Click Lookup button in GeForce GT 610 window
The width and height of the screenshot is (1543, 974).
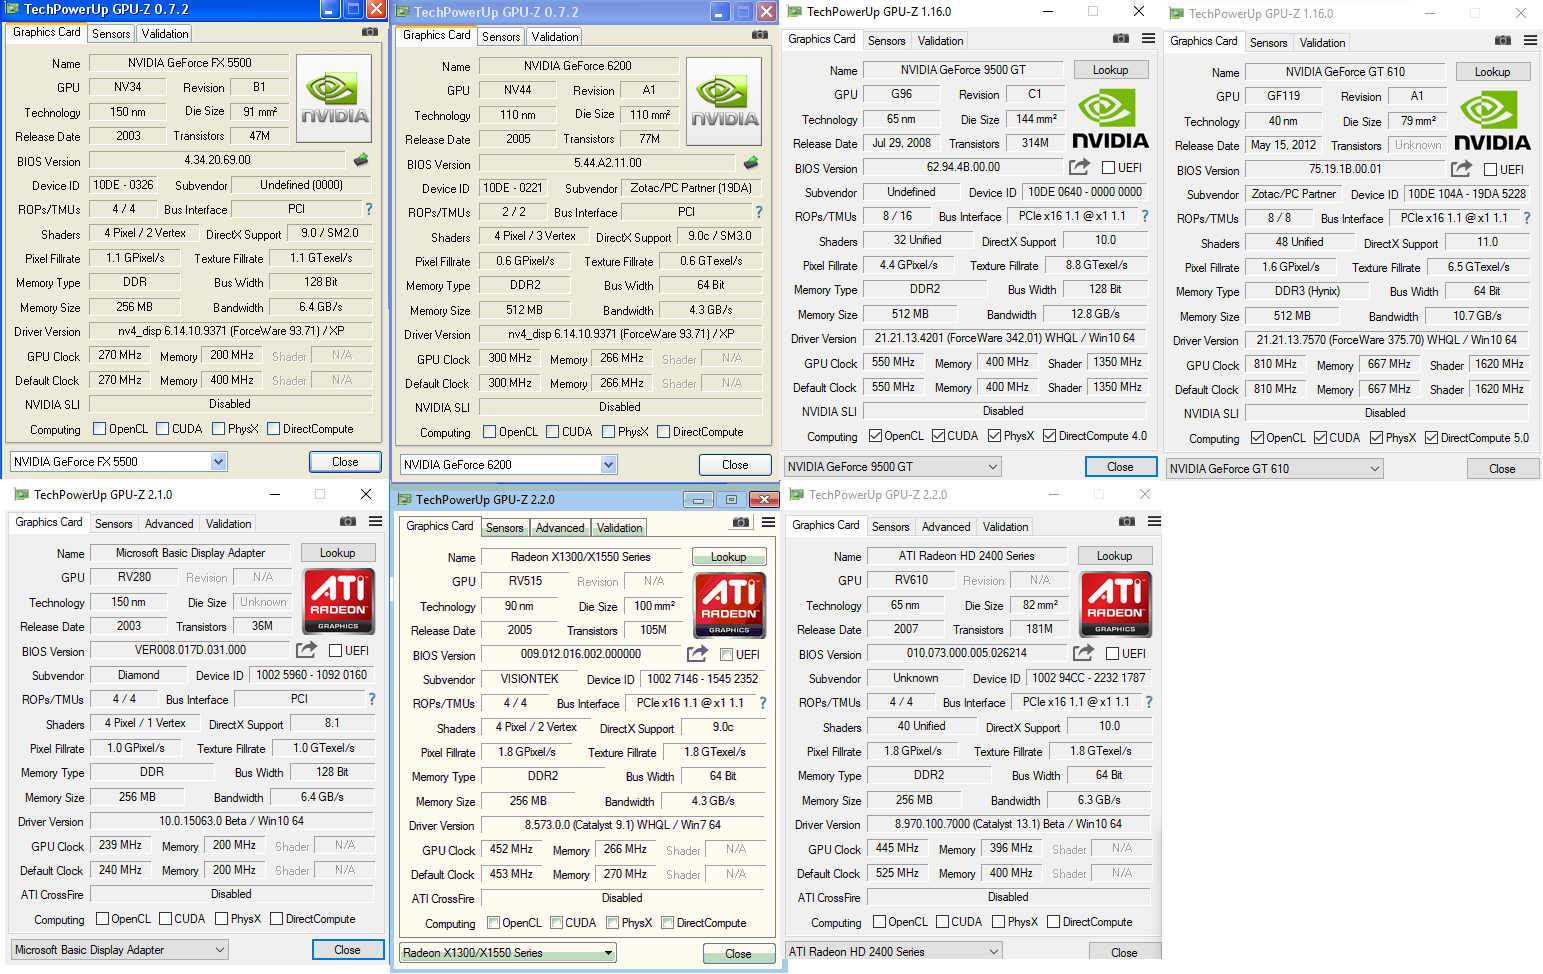click(x=1492, y=72)
